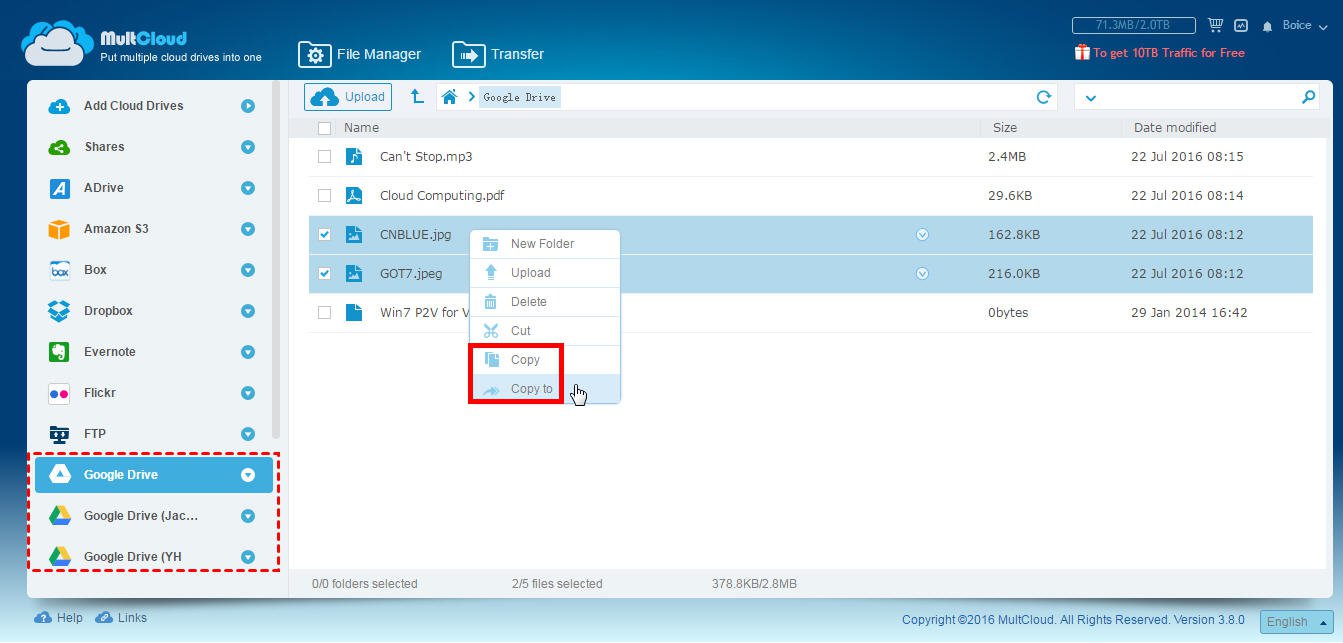
Task: Refresh the file list
Action: (x=1044, y=97)
